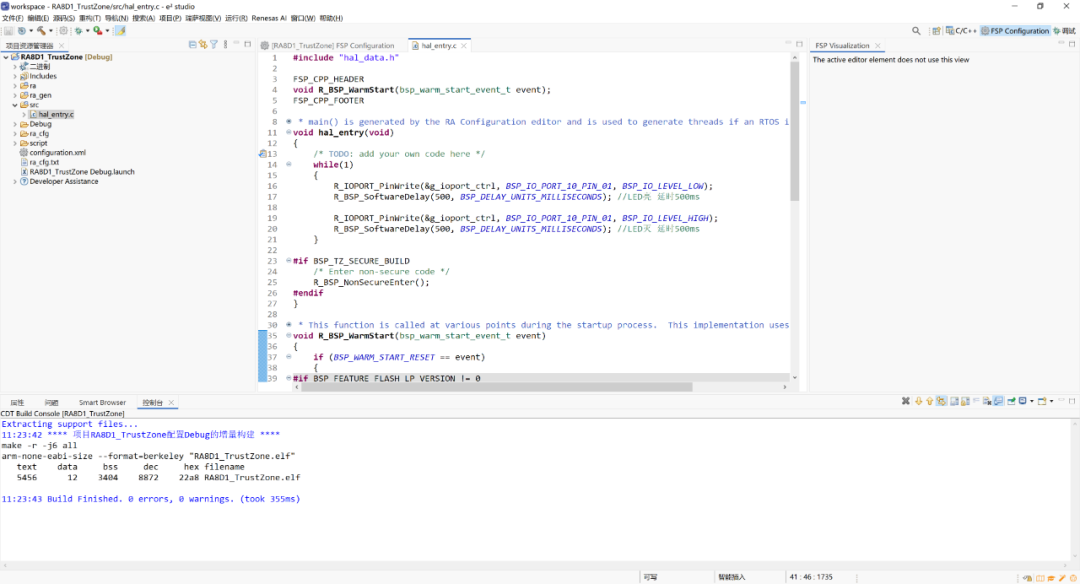Viewport: 1080px width, 584px height.
Task: Toggle console highlighted sync button
Action: 941,401
